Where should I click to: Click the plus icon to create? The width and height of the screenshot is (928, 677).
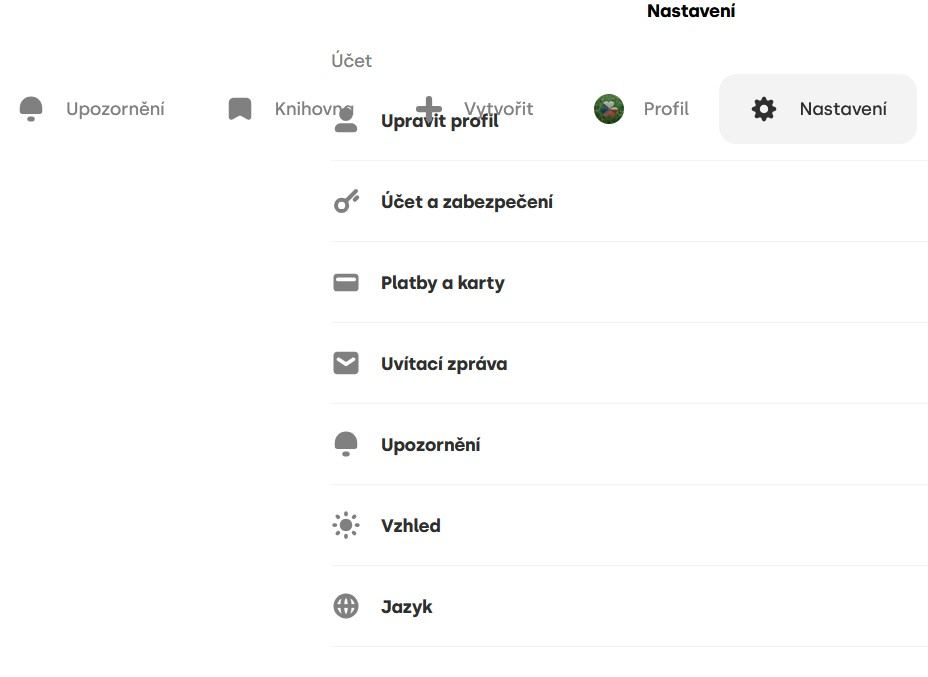[x=428, y=108]
